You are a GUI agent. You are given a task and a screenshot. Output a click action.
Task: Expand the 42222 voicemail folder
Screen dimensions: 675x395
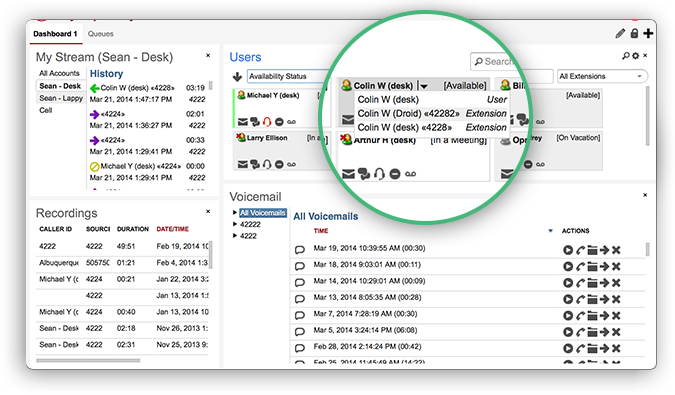point(235,224)
